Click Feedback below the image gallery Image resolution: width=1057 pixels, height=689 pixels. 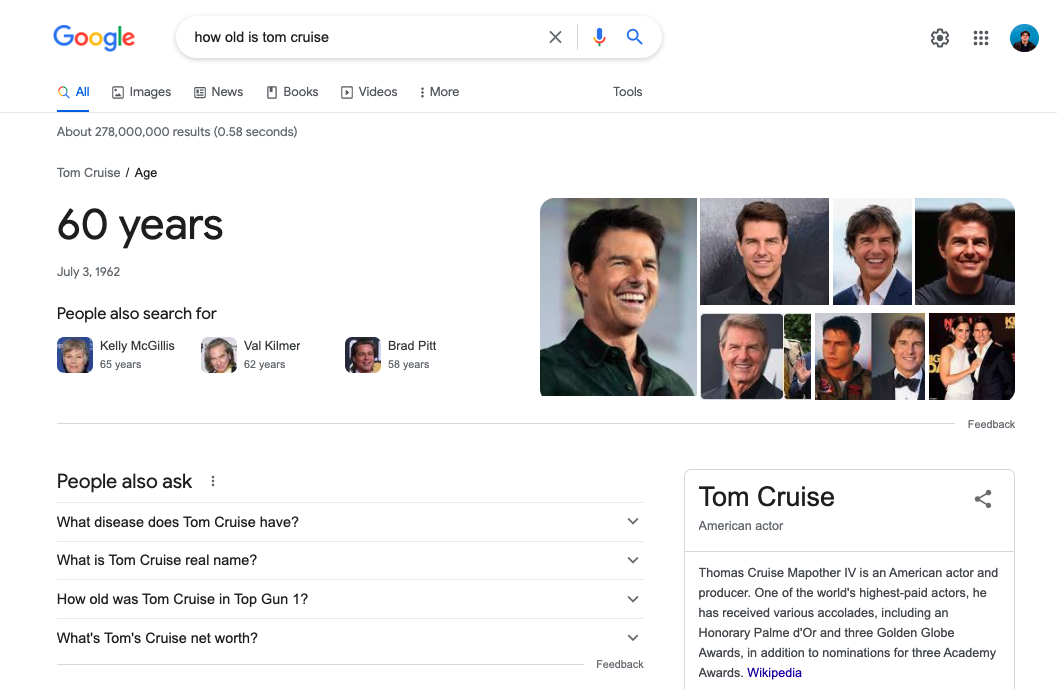[991, 424]
